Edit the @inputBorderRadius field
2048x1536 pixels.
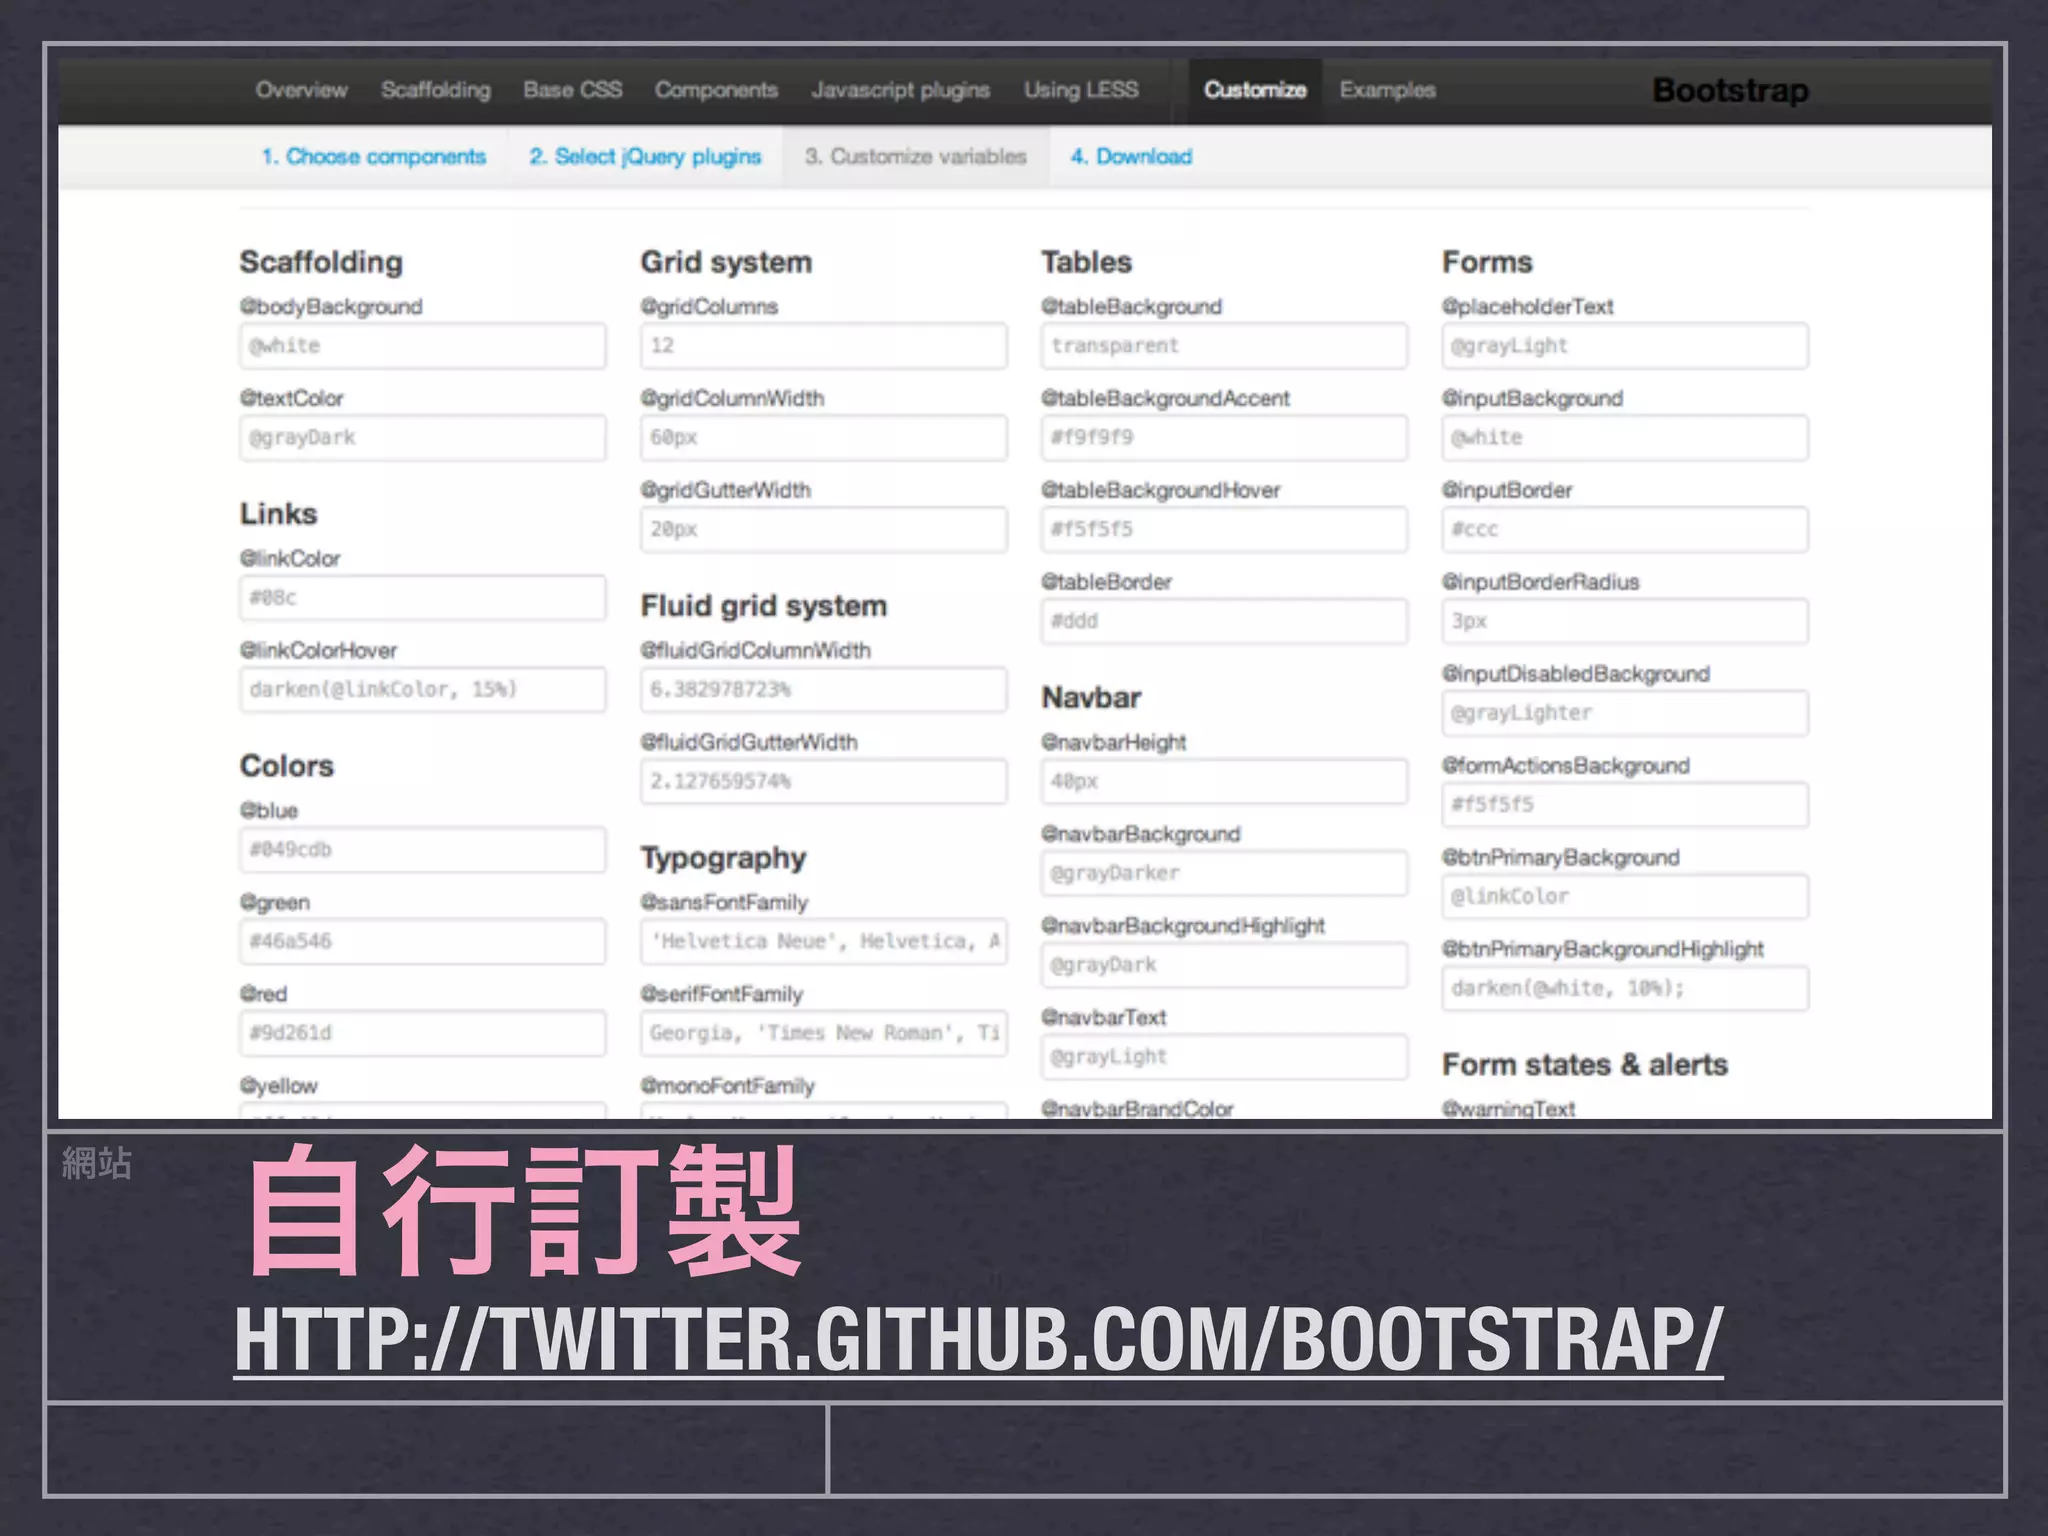[x=1625, y=621]
